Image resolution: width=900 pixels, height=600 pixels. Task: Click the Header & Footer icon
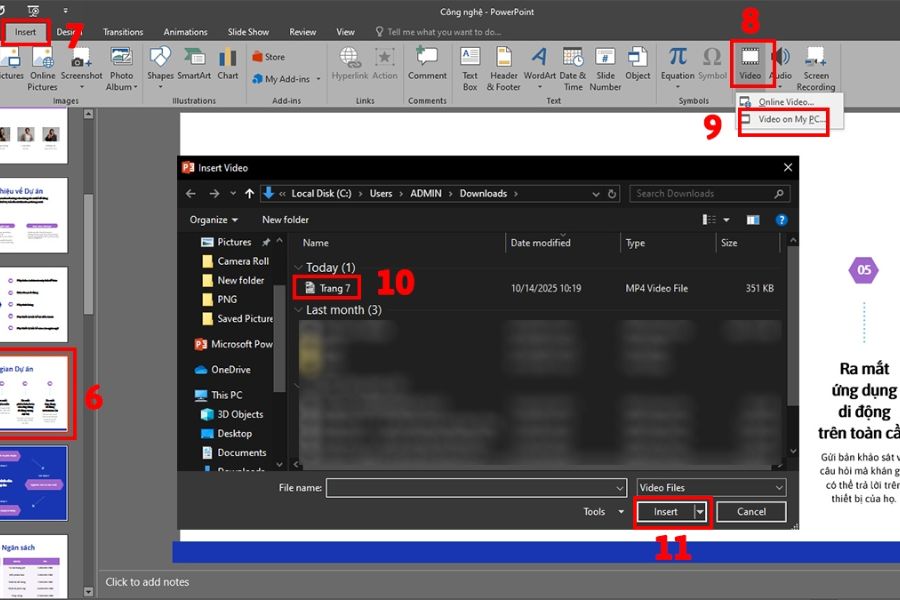click(503, 57)
